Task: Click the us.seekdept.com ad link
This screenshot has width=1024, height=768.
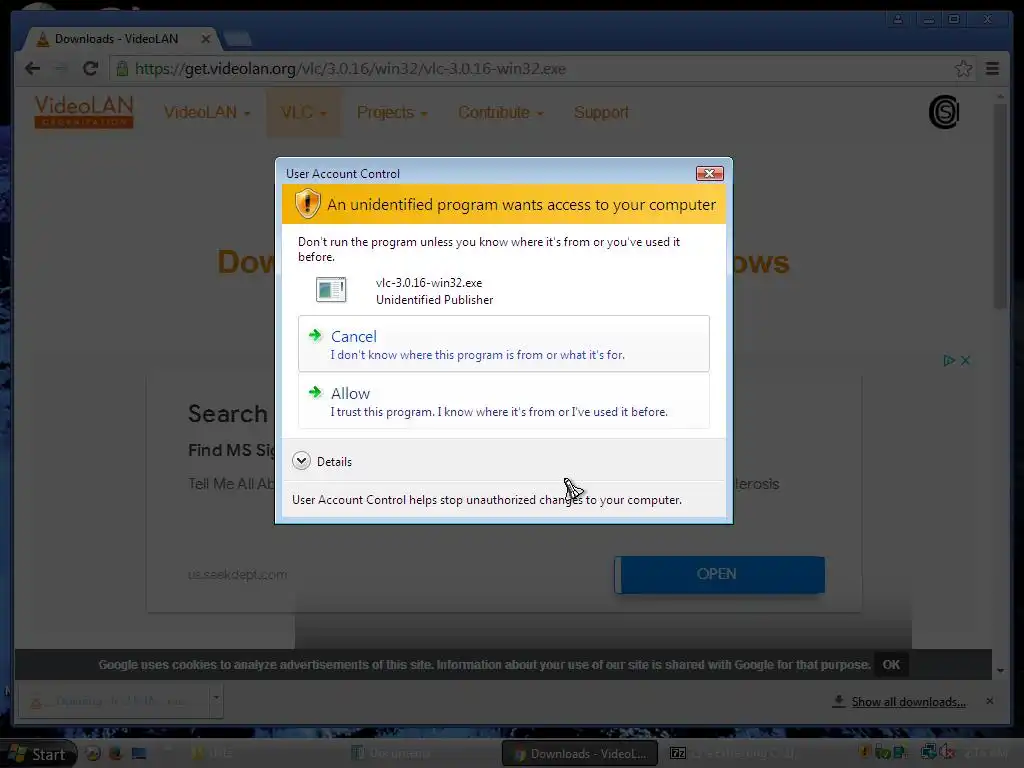Action: tap(237, 575)
